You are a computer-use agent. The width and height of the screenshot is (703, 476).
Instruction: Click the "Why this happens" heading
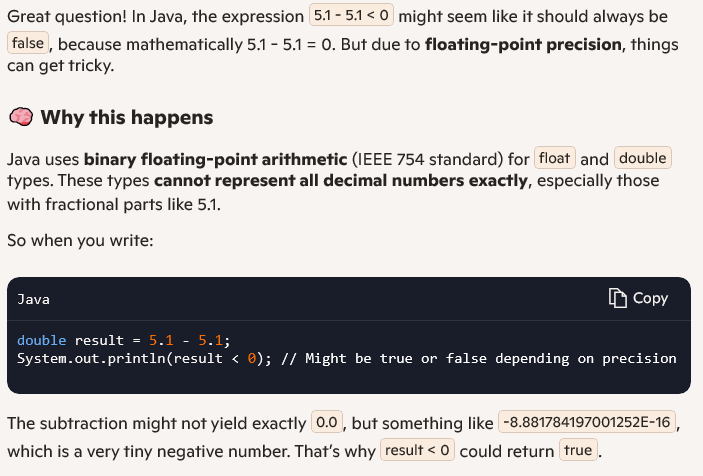pos(127,118)
